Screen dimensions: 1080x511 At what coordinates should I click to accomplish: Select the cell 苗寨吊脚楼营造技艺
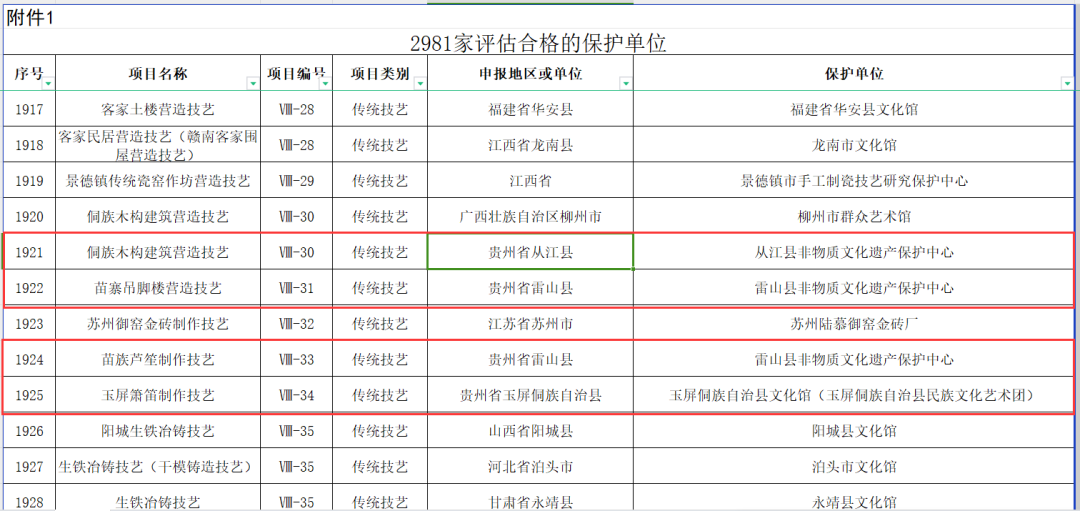point(158,288)
